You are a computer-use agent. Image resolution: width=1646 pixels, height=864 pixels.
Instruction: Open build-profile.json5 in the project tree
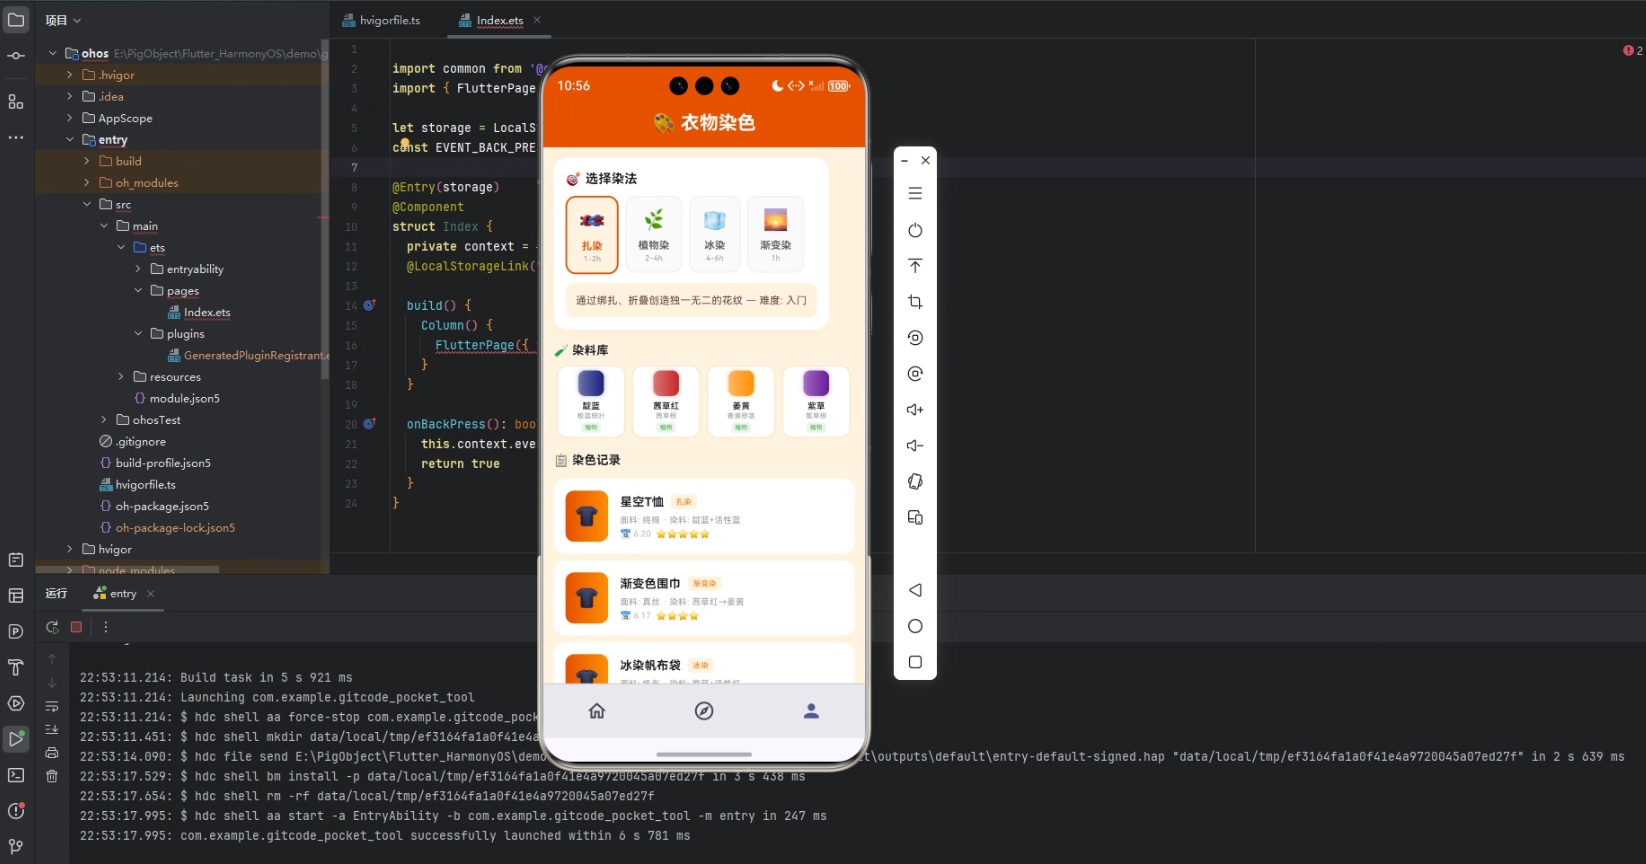point(162,463)
